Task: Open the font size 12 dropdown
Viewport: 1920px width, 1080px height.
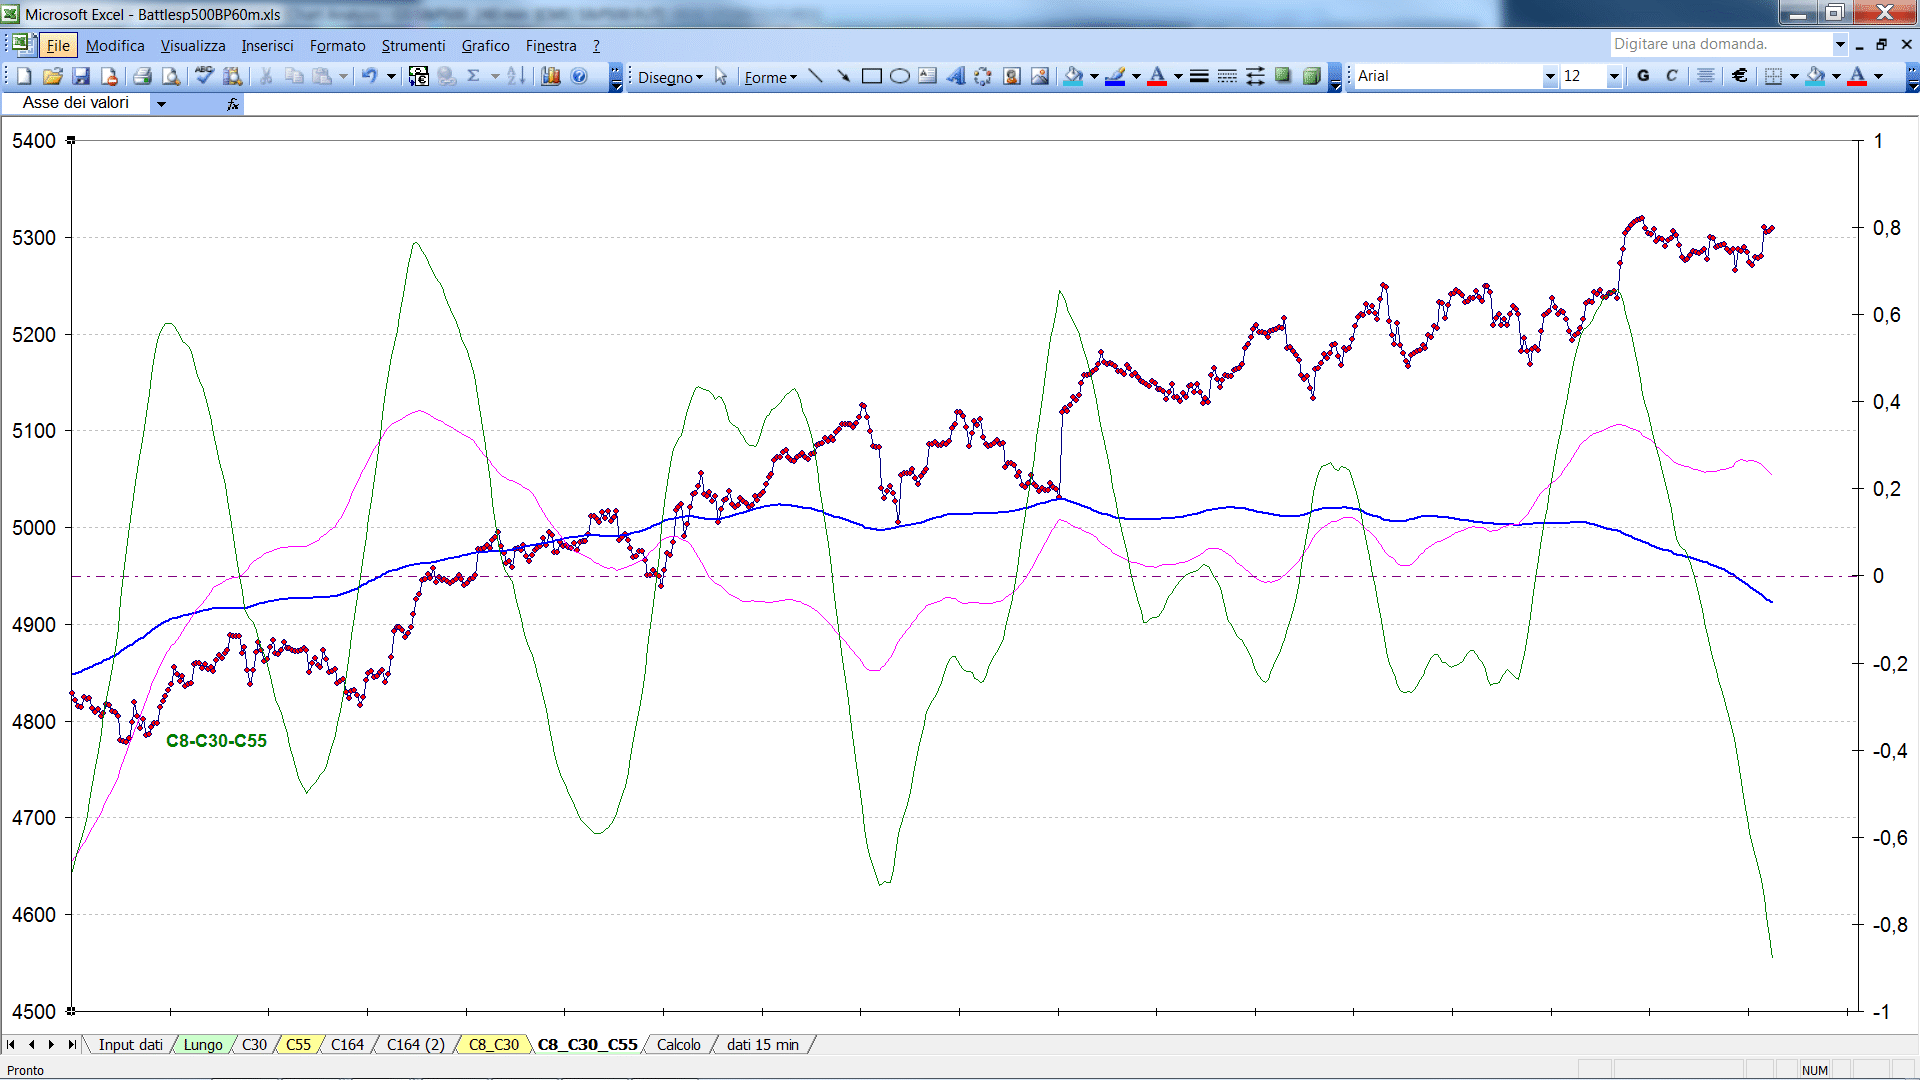Action: click(x=1613, y=76)
